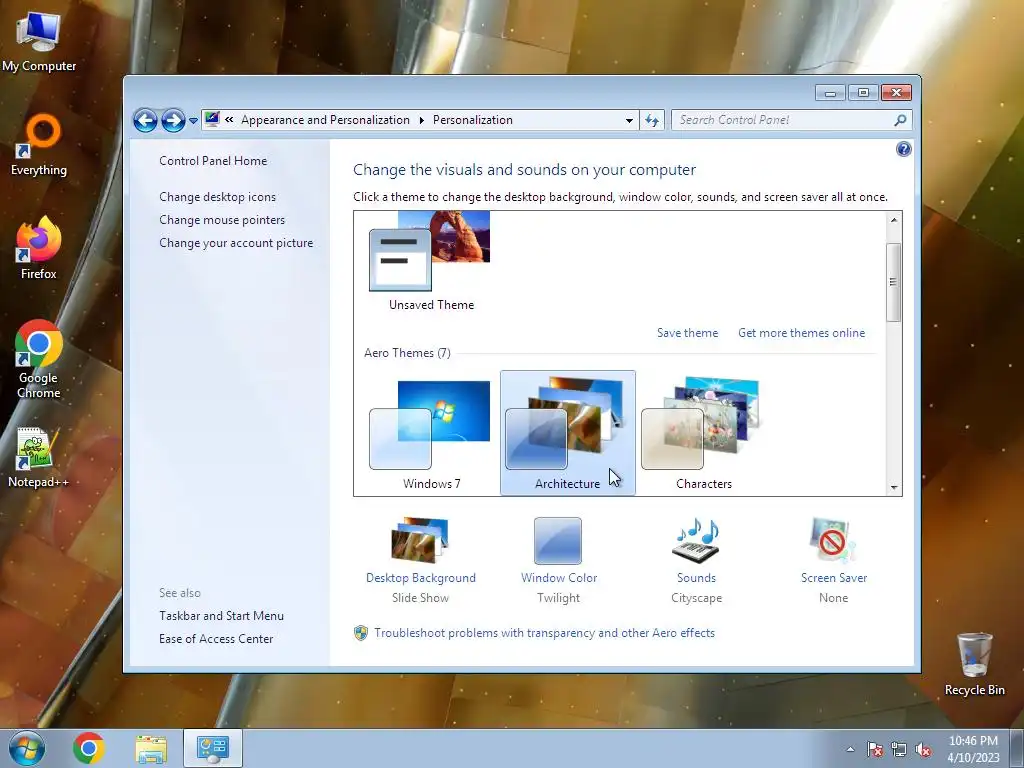Click the network tray icon
Viewport: 1024px width, 768px height.
pos(899,749)
